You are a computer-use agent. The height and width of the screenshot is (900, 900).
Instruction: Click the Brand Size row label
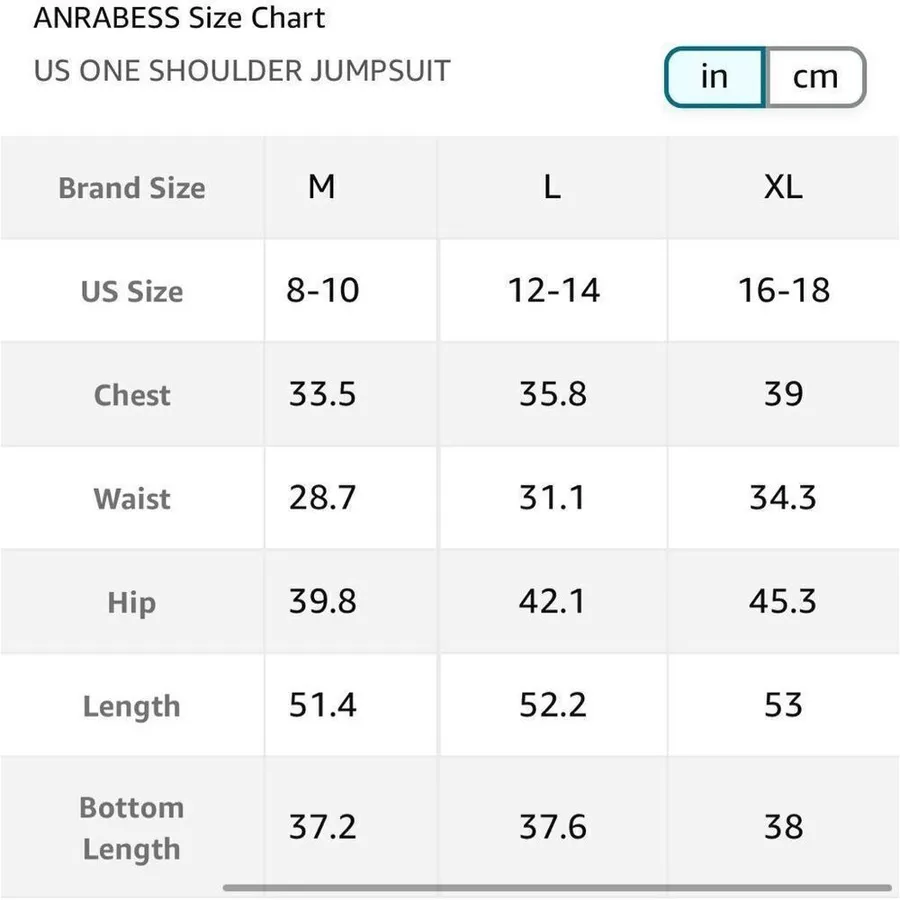132,188
